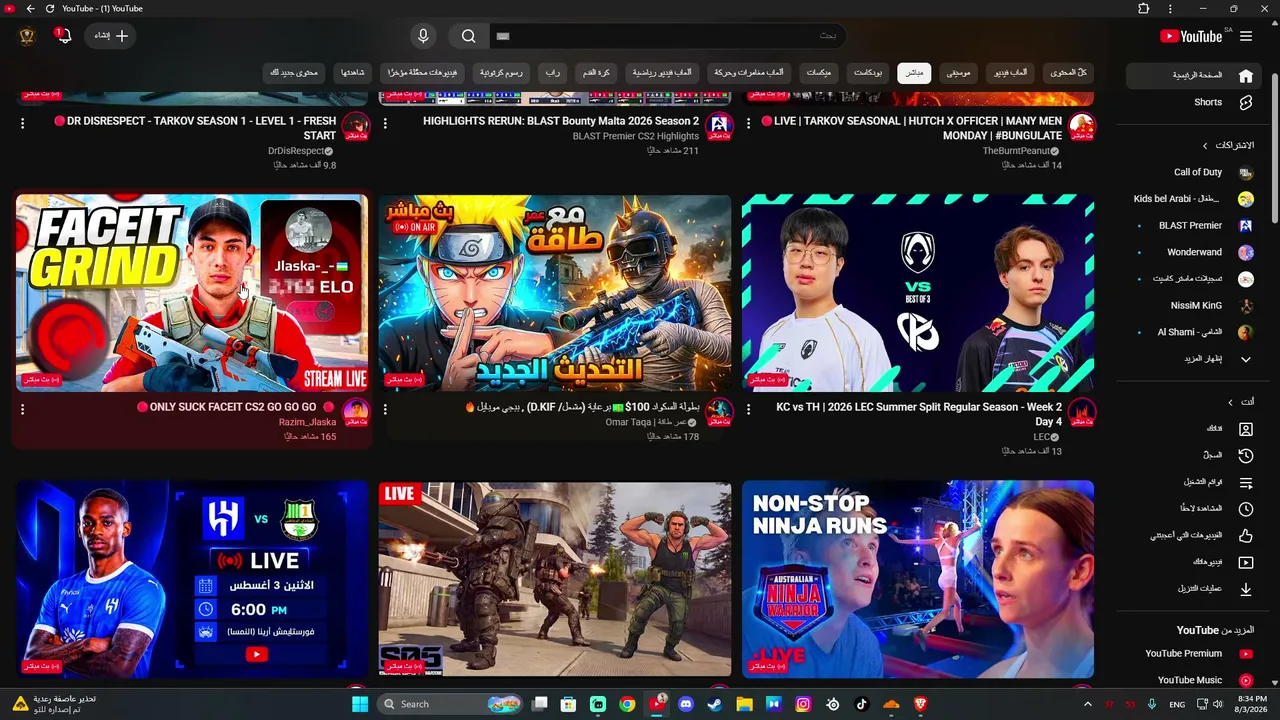Click the Windows taskbar Search box
The width and height of the screenshot is (1280, 720).
(452, 704)
